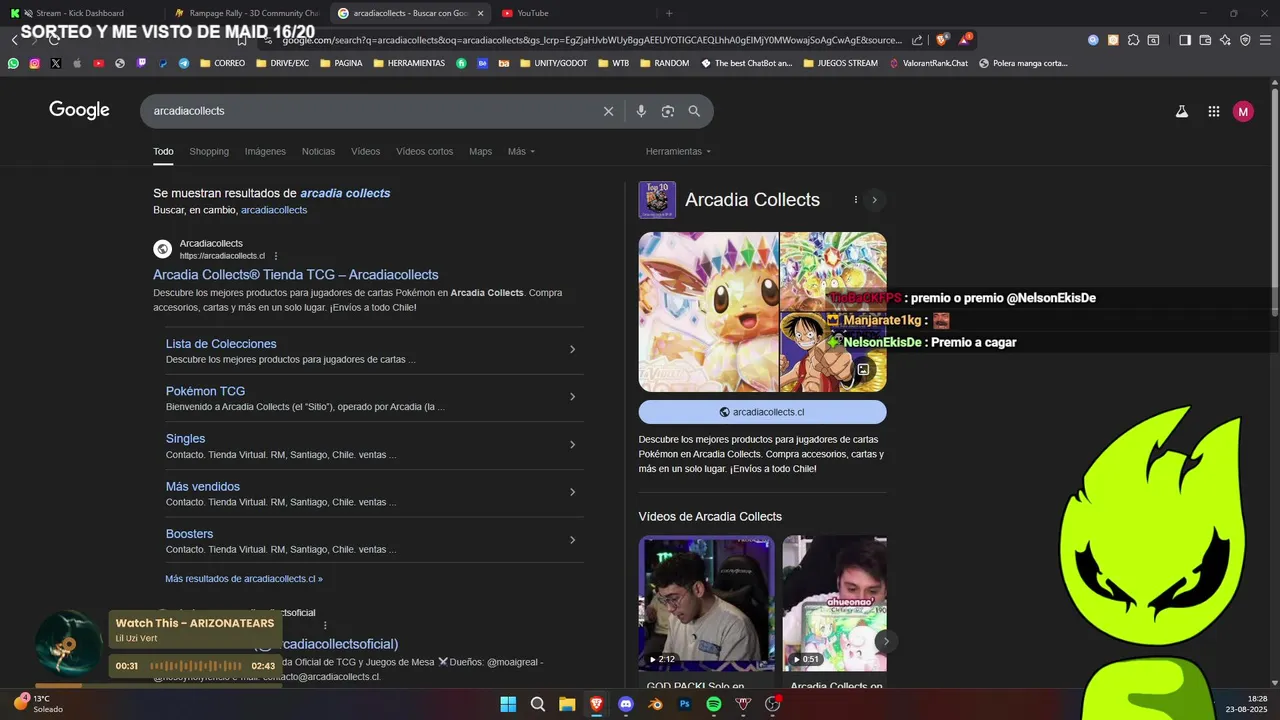Open Photoshop from the taskbar

tap(685, 704)
